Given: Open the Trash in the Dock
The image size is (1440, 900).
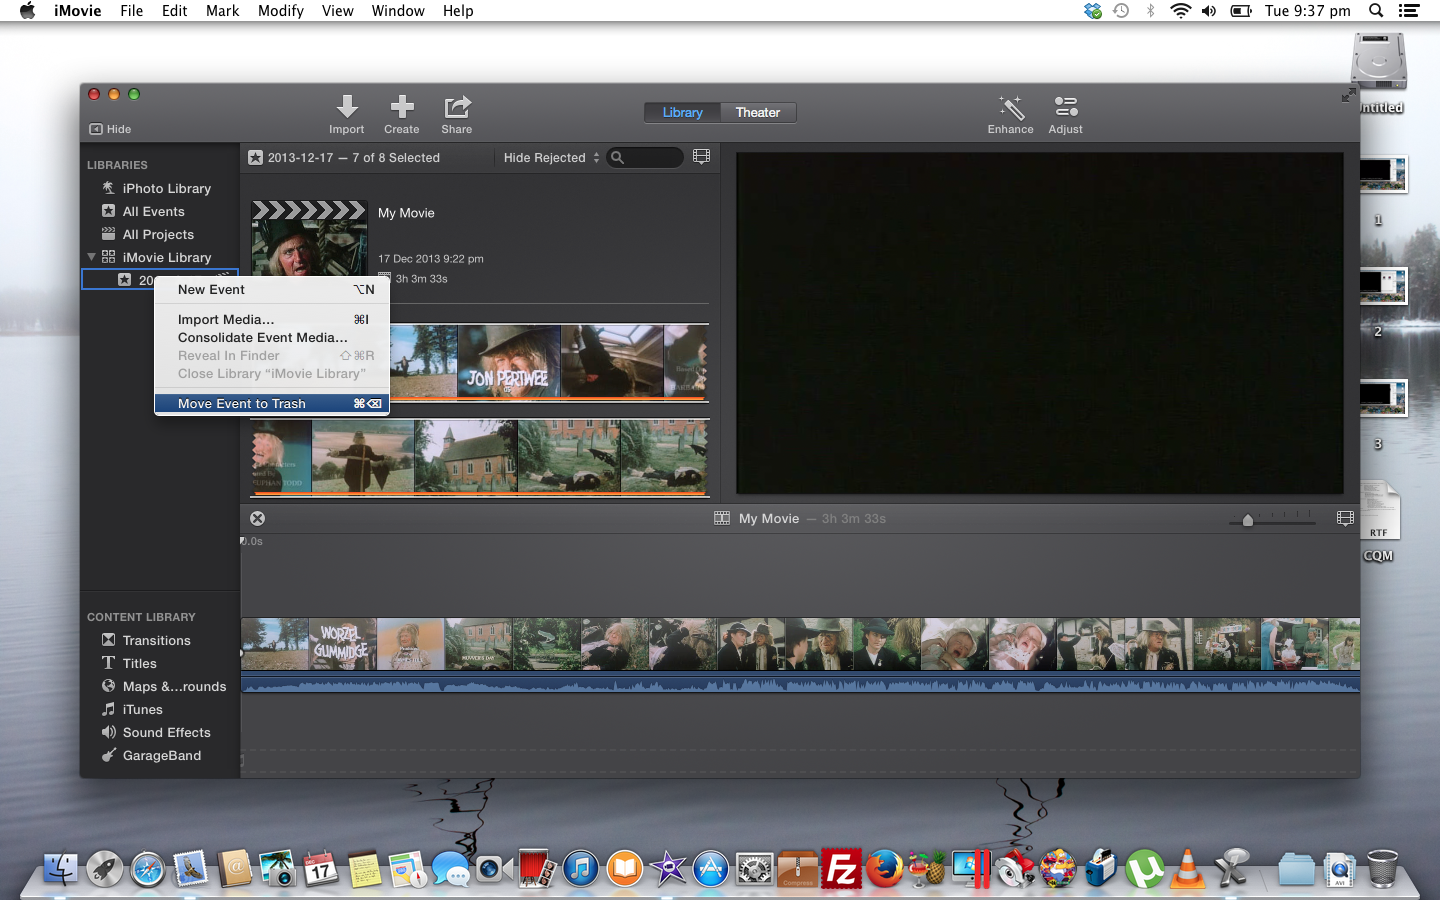Looking at the screenshot, I should pos(1382,868).
